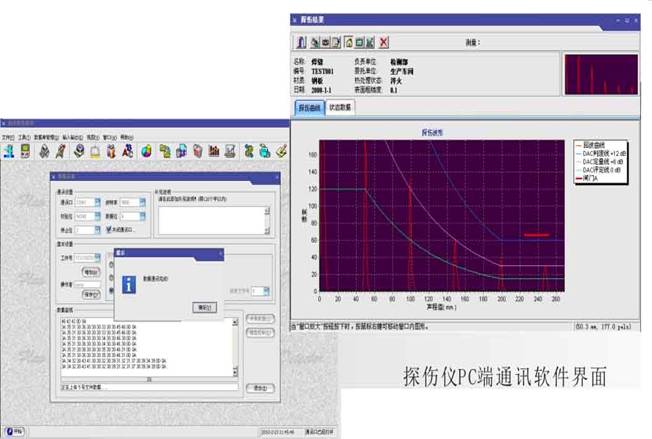
Task: Click the red X icon in results toolbar
Action: [x=384, y=42]
